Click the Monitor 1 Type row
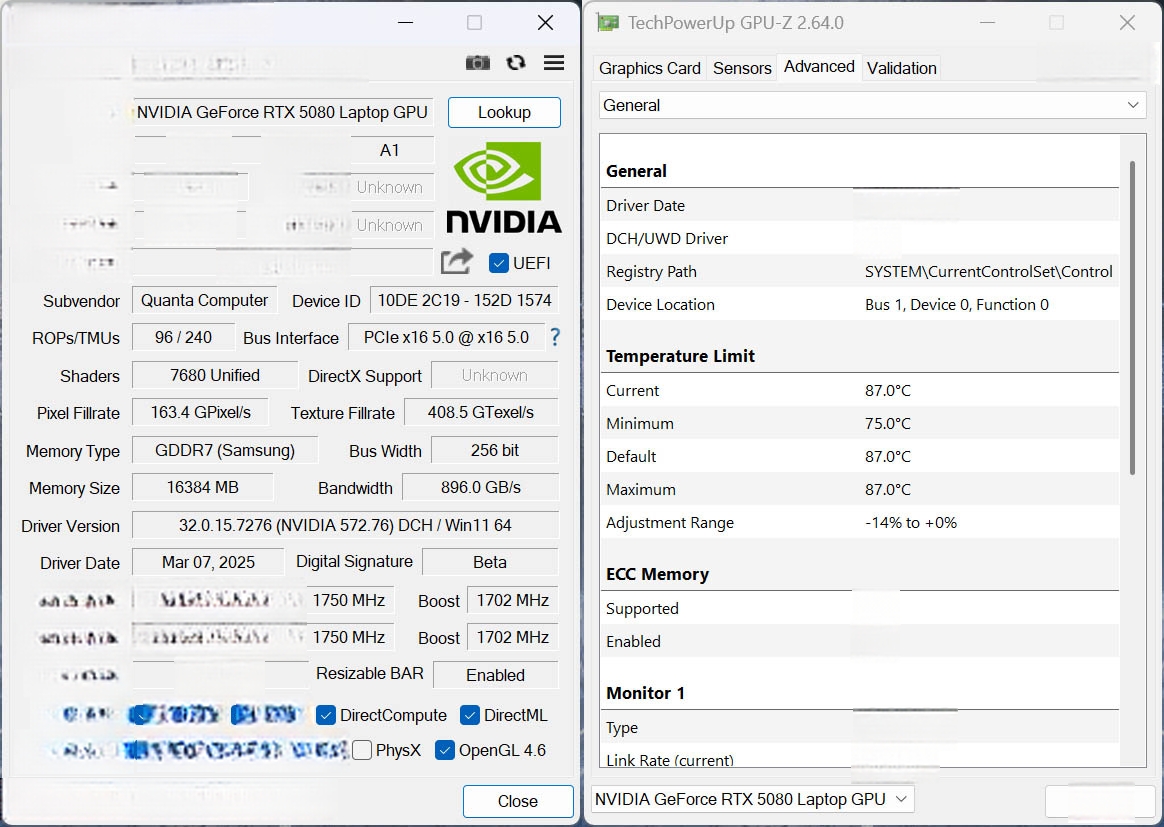The height and width of the screenshot is (827, 1164). click(x=860, y=727)
